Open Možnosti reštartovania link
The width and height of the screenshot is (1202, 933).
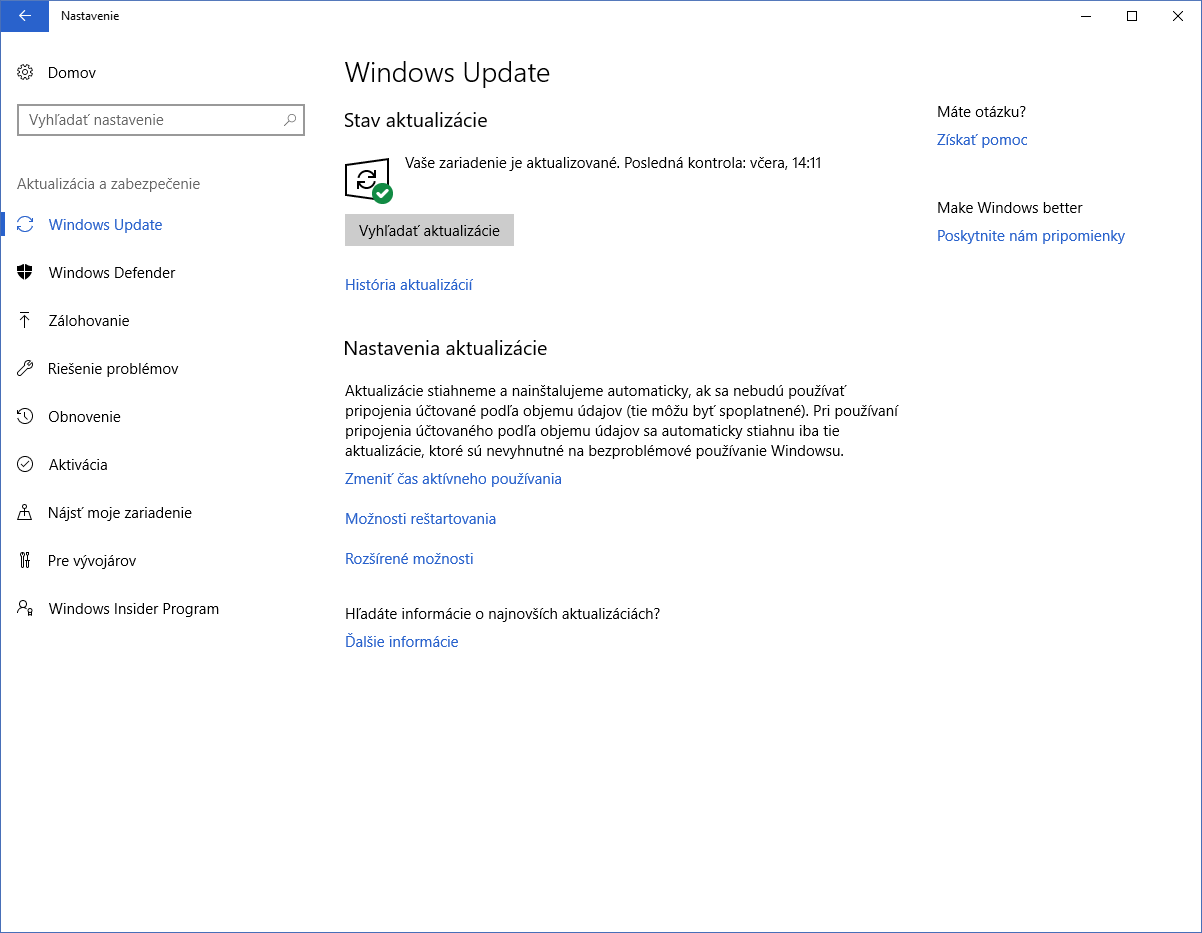(420, 519)
